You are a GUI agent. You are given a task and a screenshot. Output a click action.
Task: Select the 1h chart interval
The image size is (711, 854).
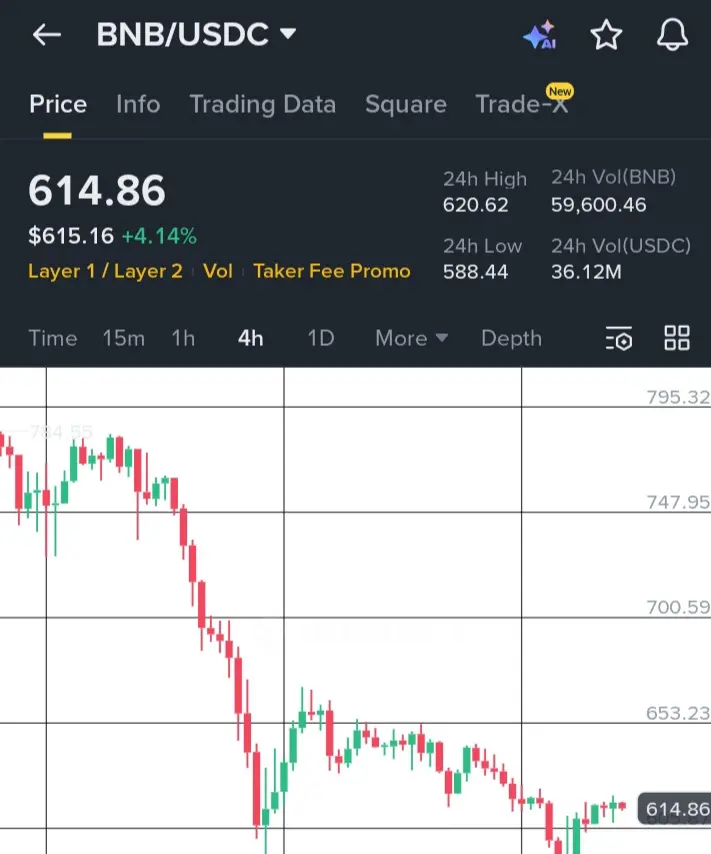183,339
